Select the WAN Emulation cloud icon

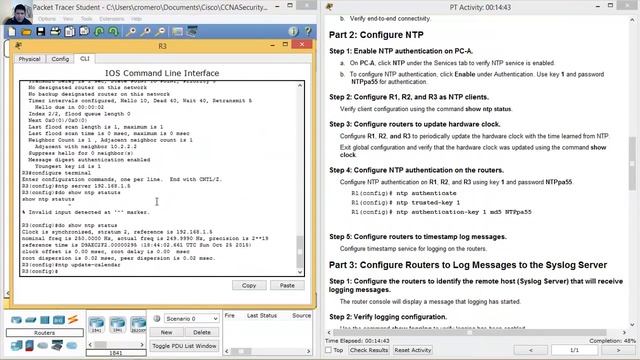coord(43,346)
